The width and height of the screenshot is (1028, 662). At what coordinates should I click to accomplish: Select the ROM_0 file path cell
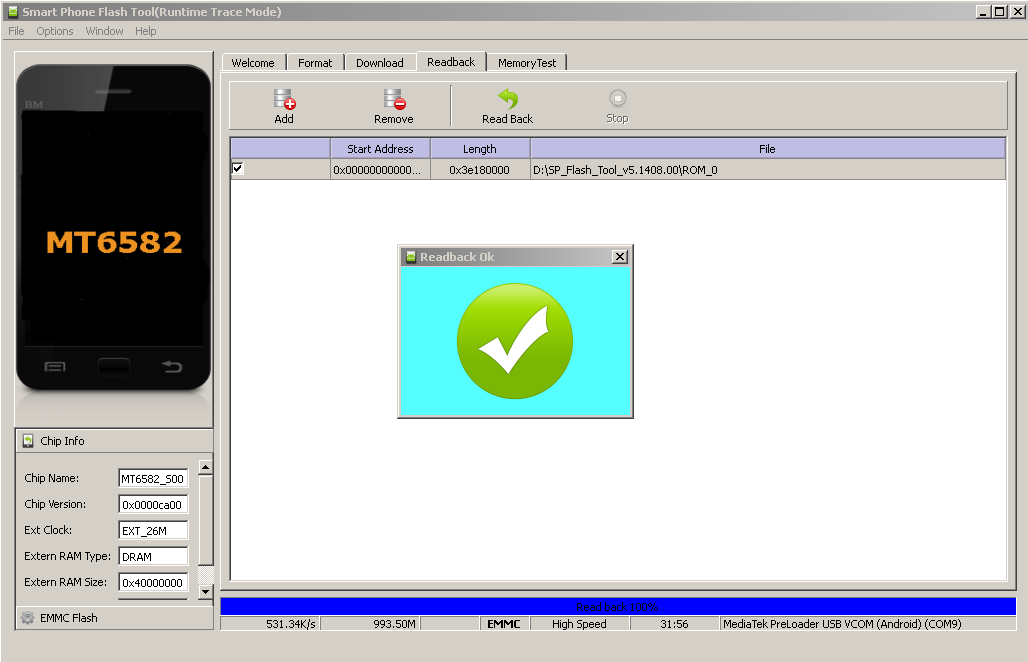[767, 170]
